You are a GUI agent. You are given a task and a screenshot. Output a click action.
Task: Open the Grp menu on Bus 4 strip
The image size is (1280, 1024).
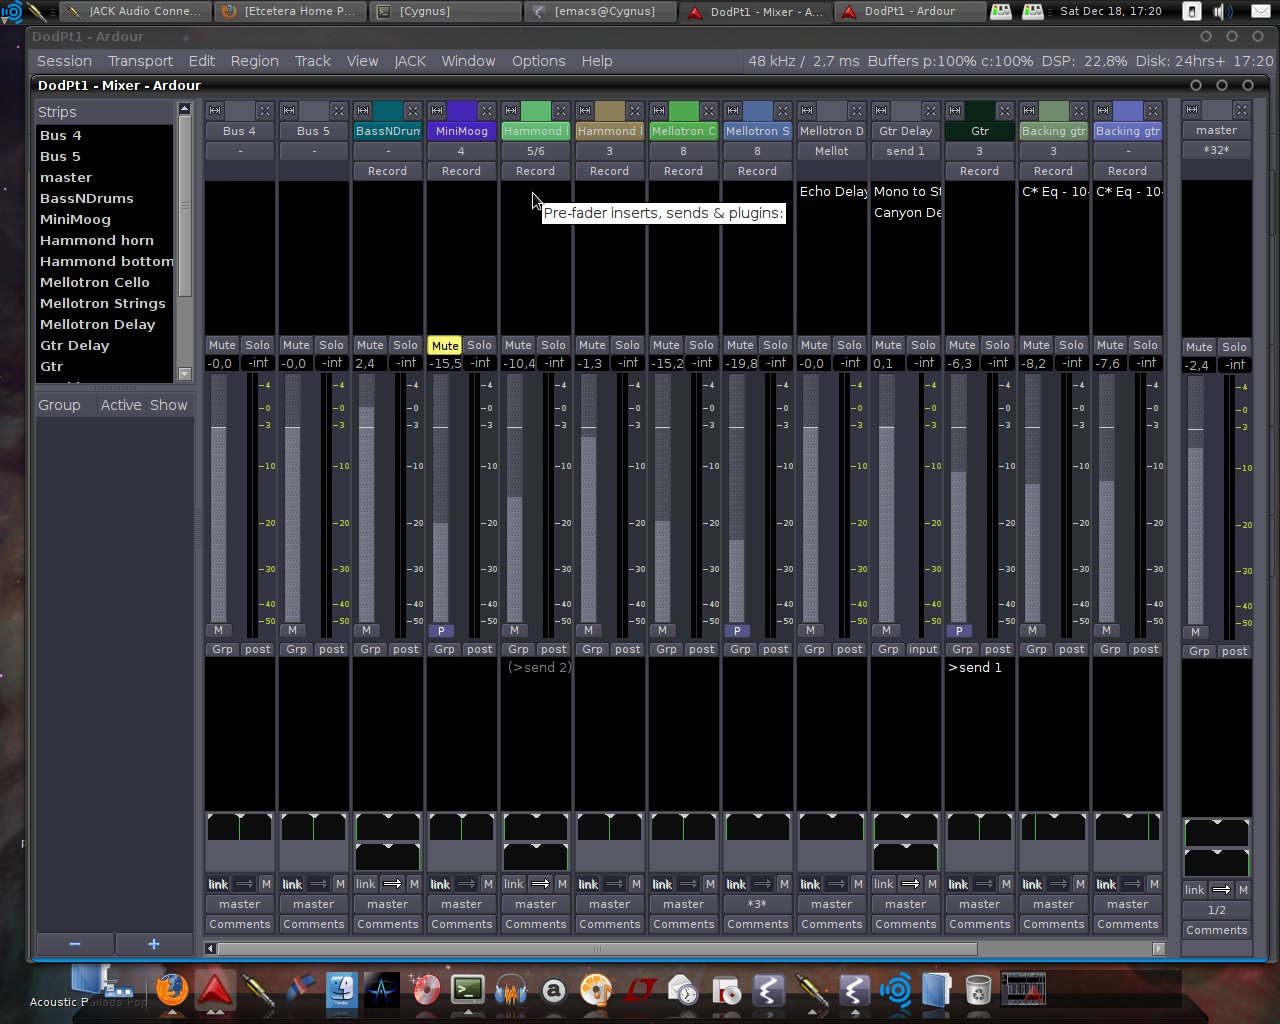click(222, 649)
